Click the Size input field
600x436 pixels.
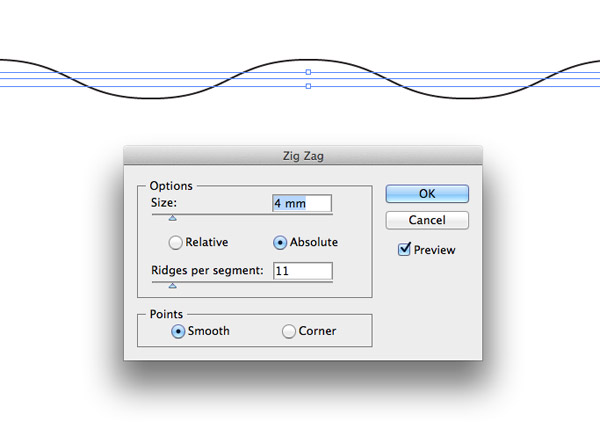tap(301, 203)
